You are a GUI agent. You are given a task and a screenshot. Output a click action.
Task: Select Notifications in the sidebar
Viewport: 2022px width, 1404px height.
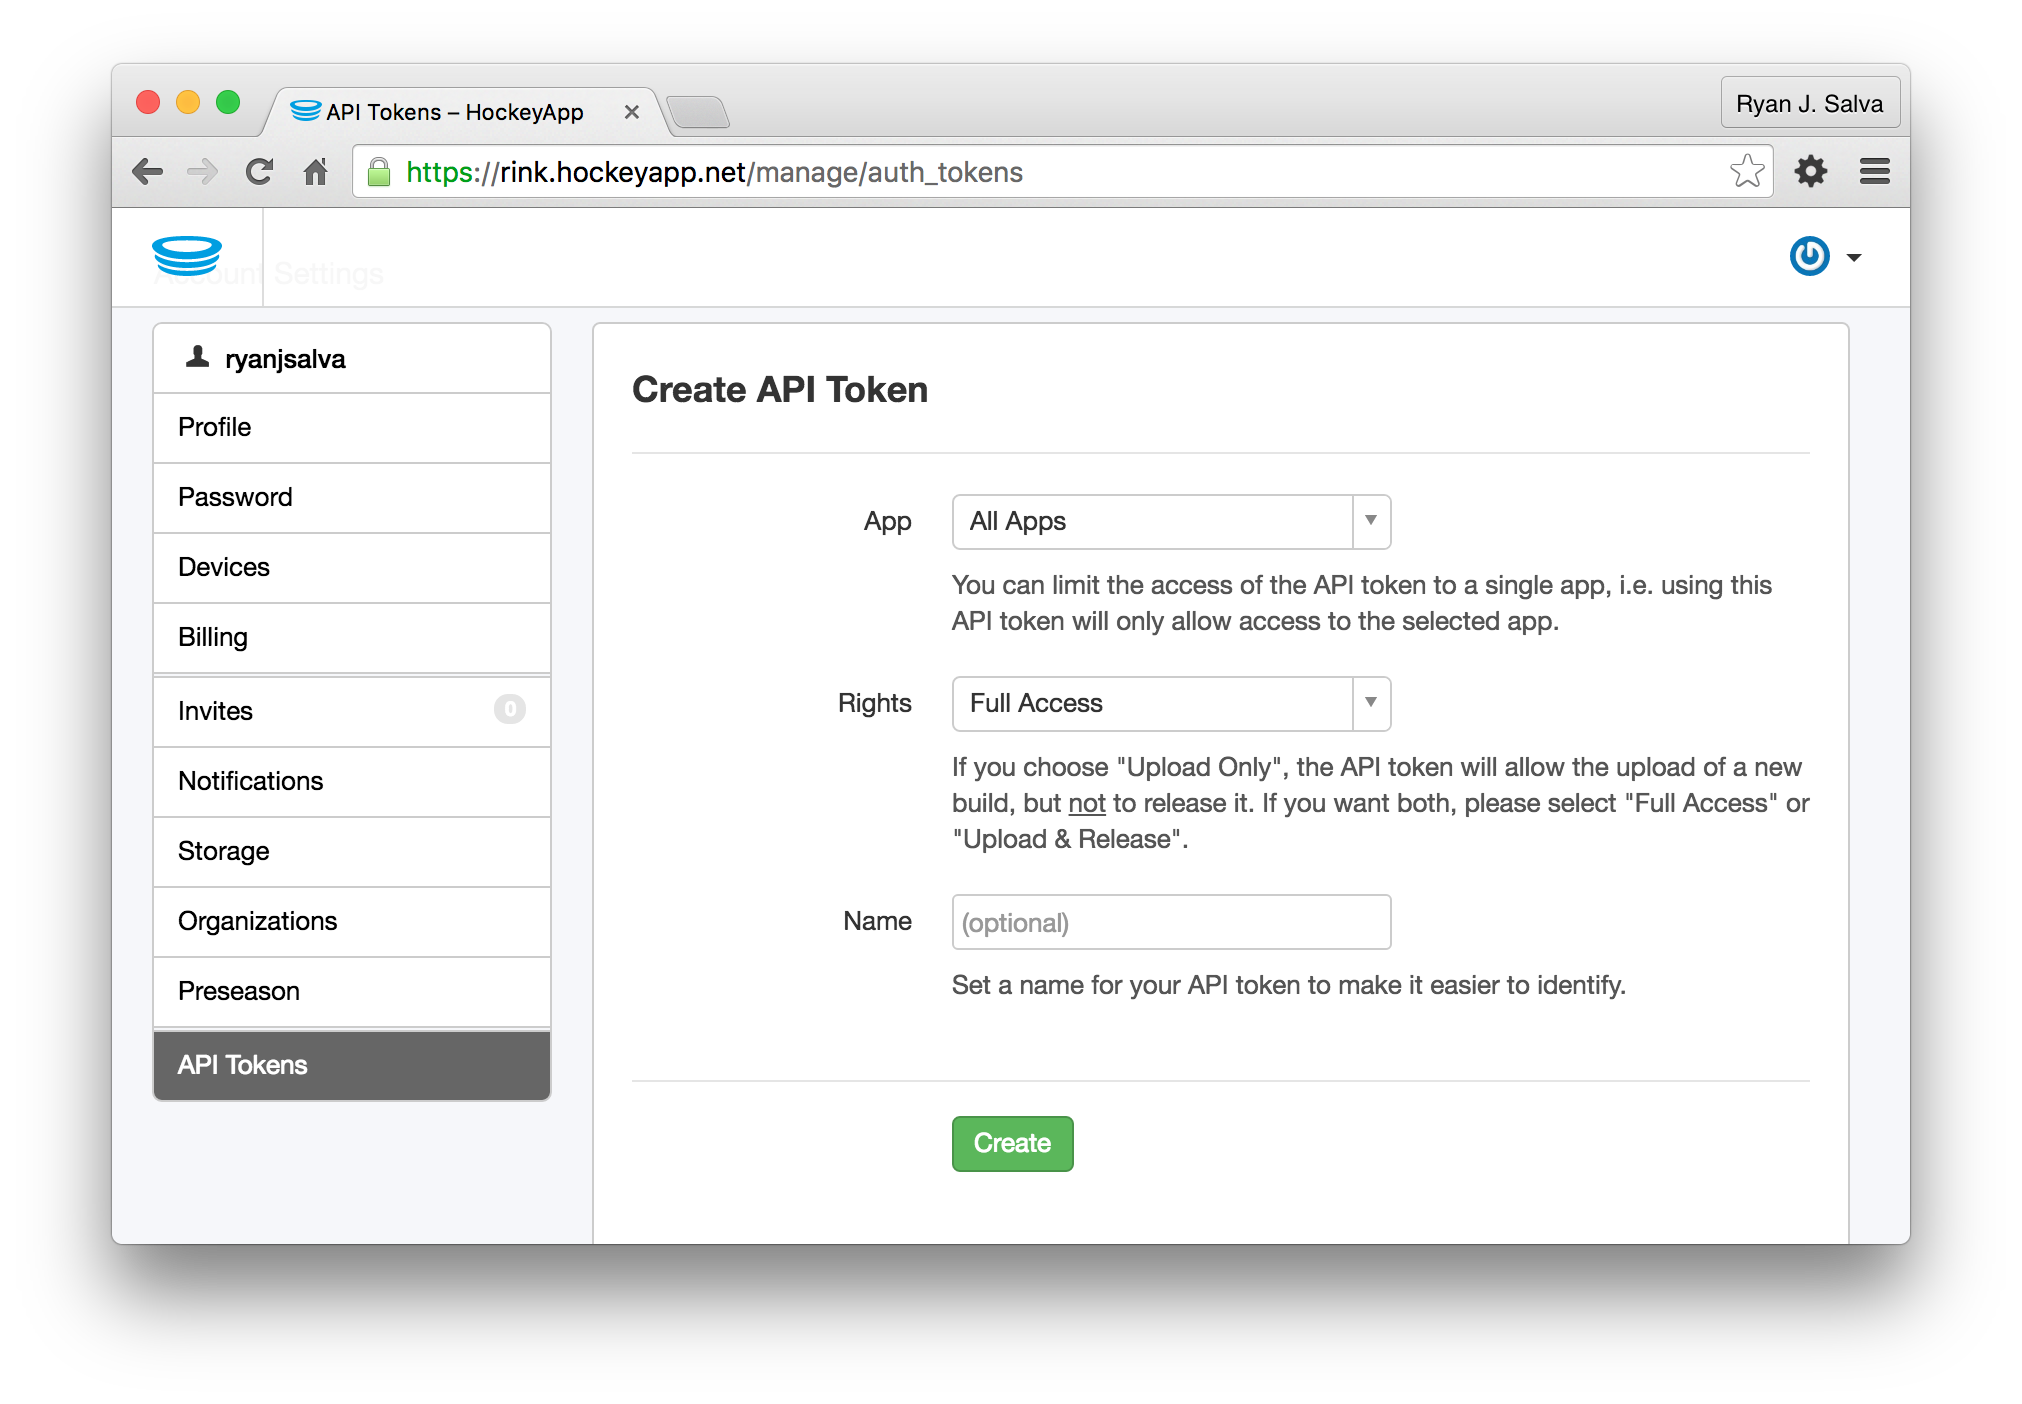pos(351,782)
